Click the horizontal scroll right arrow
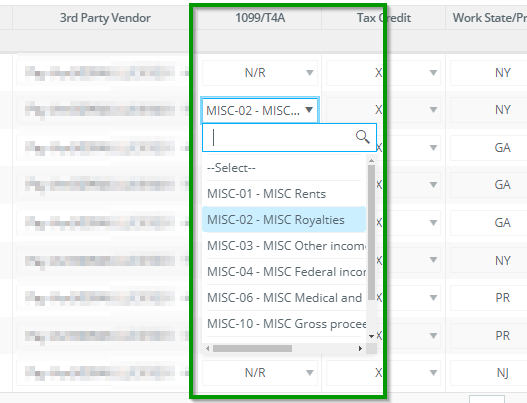The height and width of the screenshot is (403, 527). point(360,348)
